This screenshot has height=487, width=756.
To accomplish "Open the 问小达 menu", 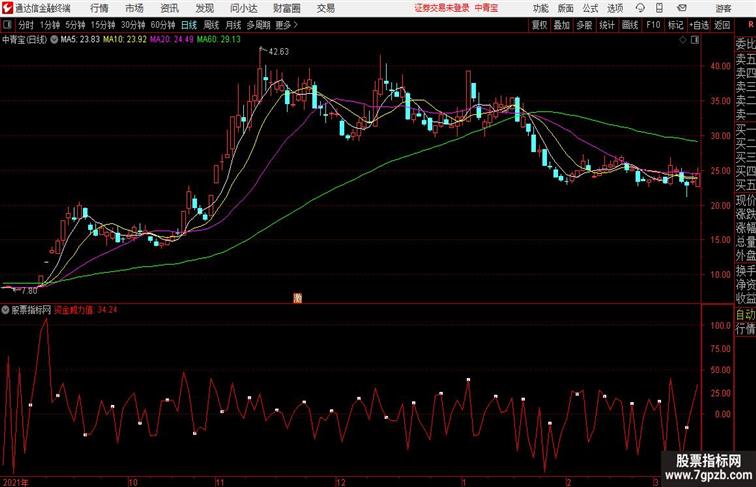I will click(x=243, y=8).
